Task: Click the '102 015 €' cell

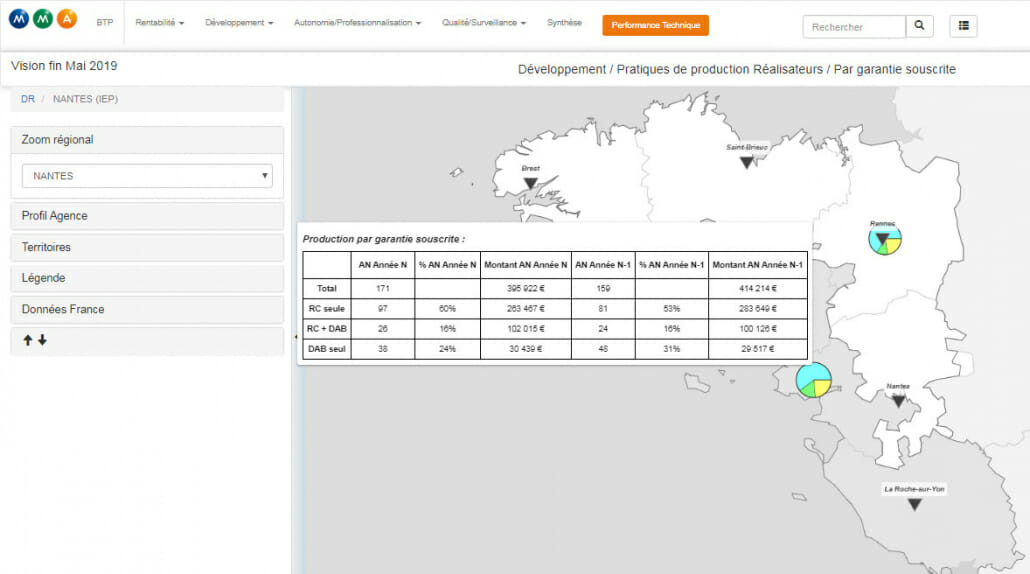Action: (x=526, y=328)
